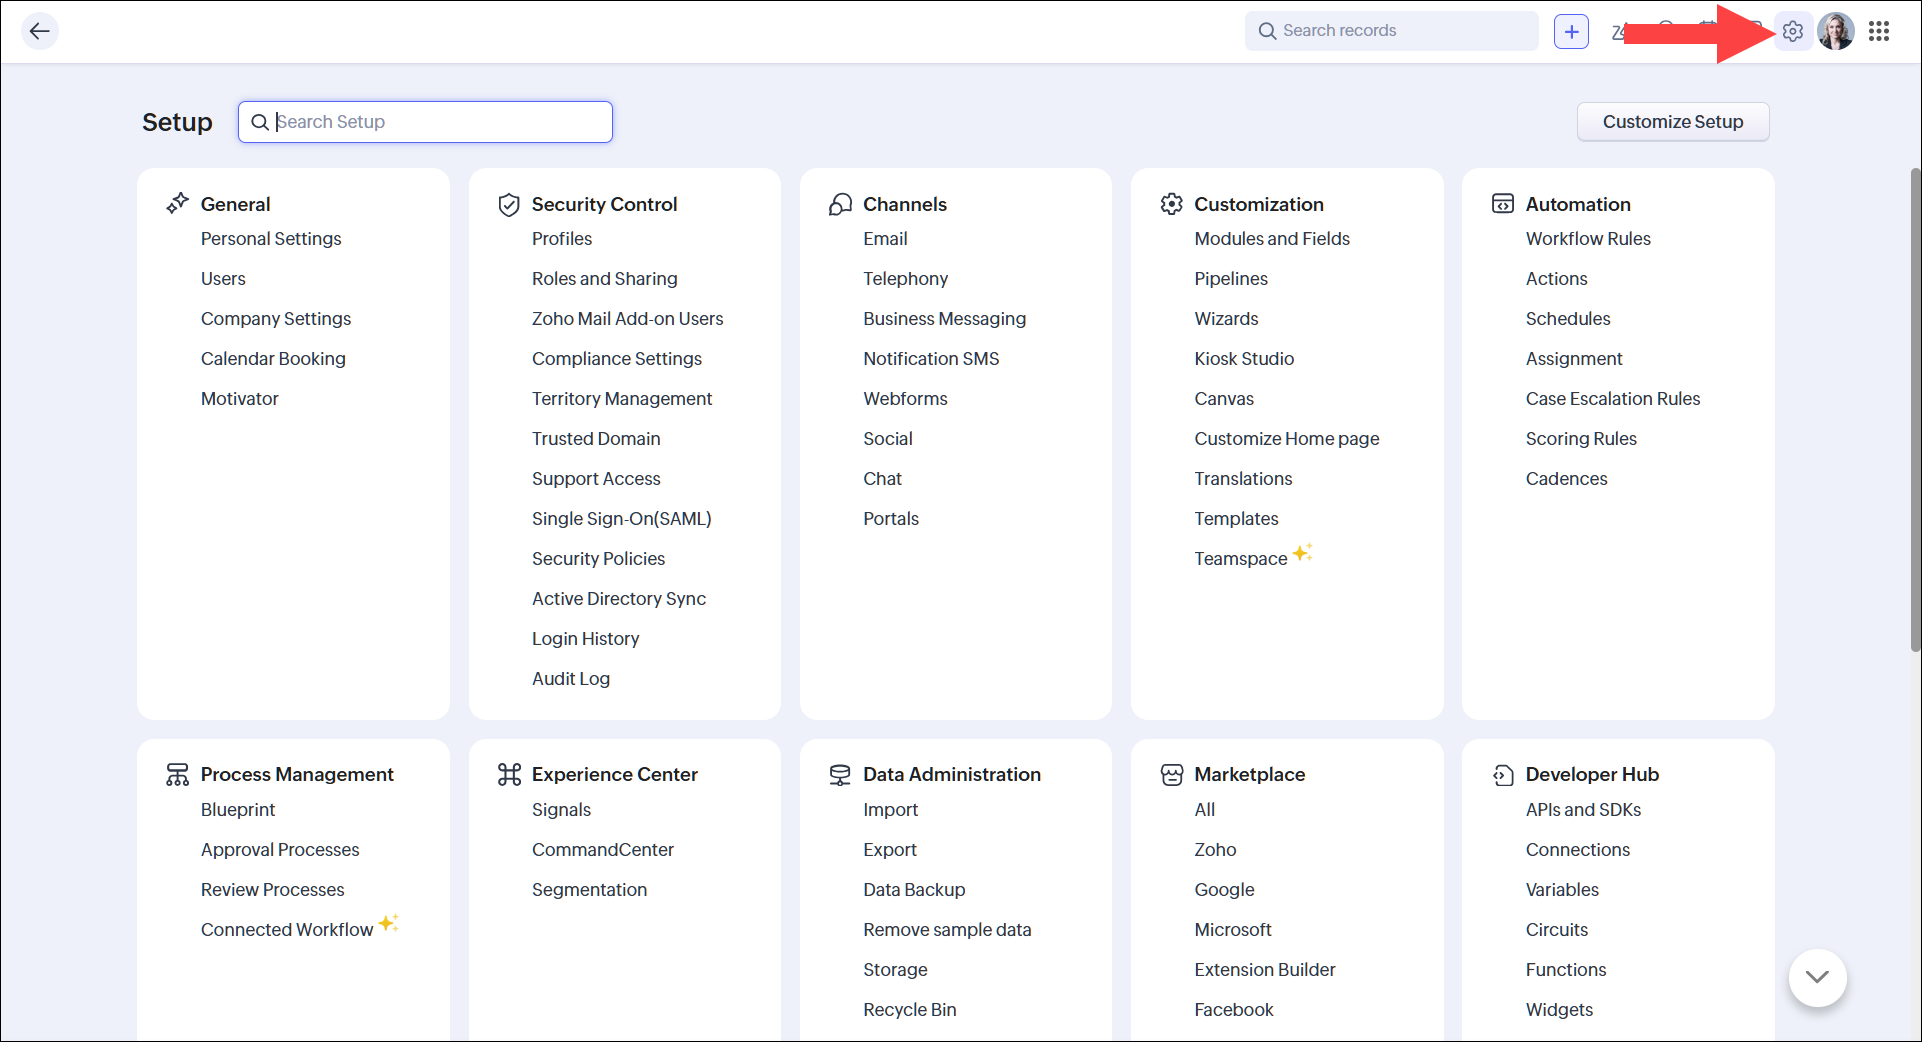Click the page vertical scrollbar
The height and width of the screenshot is (1042, 1922).
(x=1915, y=410)
